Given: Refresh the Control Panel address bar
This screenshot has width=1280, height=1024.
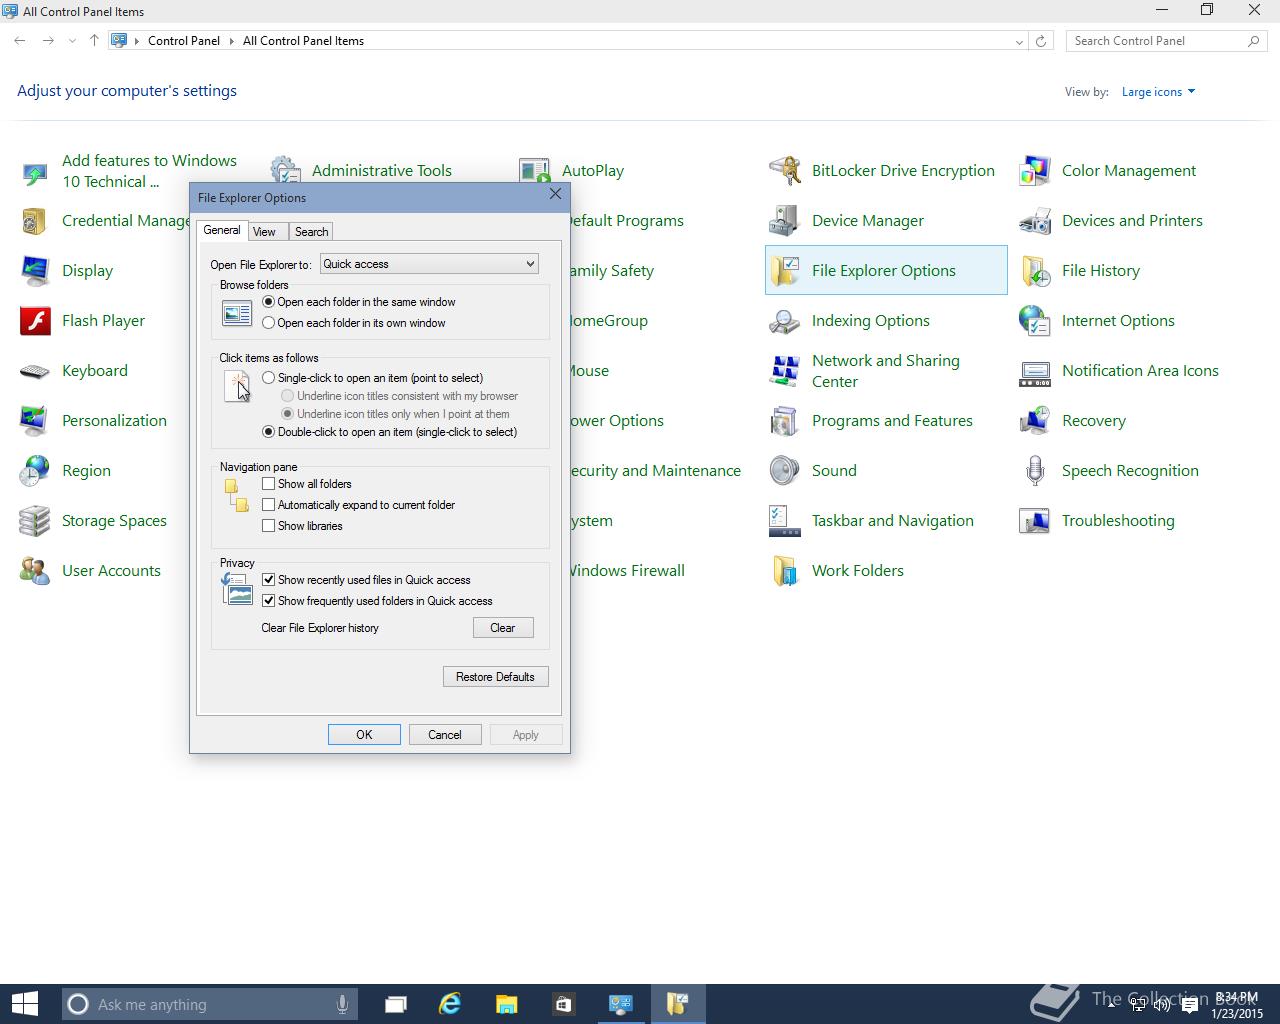Looking at the screenshot, I should click(x=1041, y=41).
